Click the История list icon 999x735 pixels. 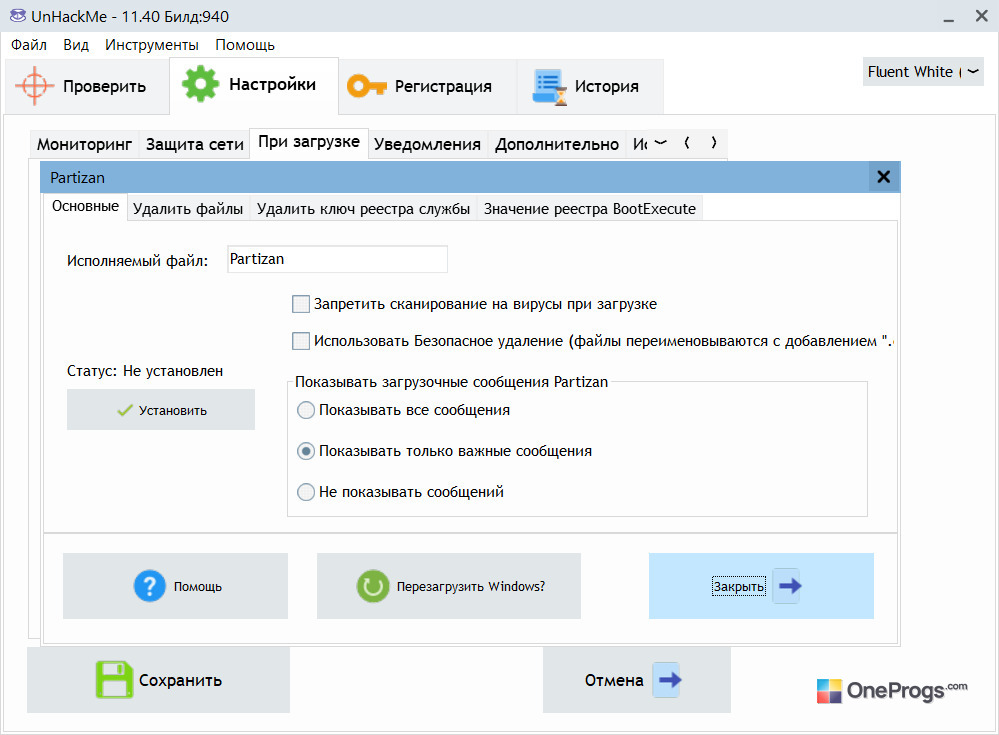(x=549, y=87)
